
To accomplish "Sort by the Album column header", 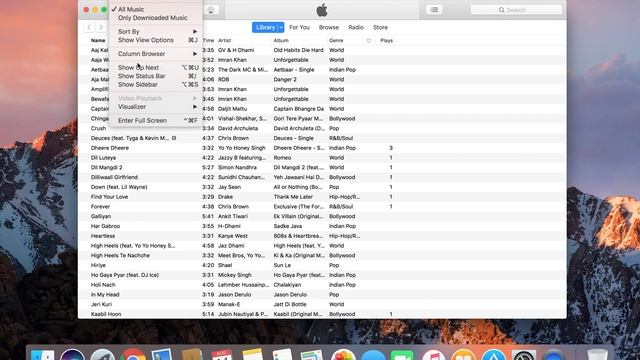I will pos(281,40).
